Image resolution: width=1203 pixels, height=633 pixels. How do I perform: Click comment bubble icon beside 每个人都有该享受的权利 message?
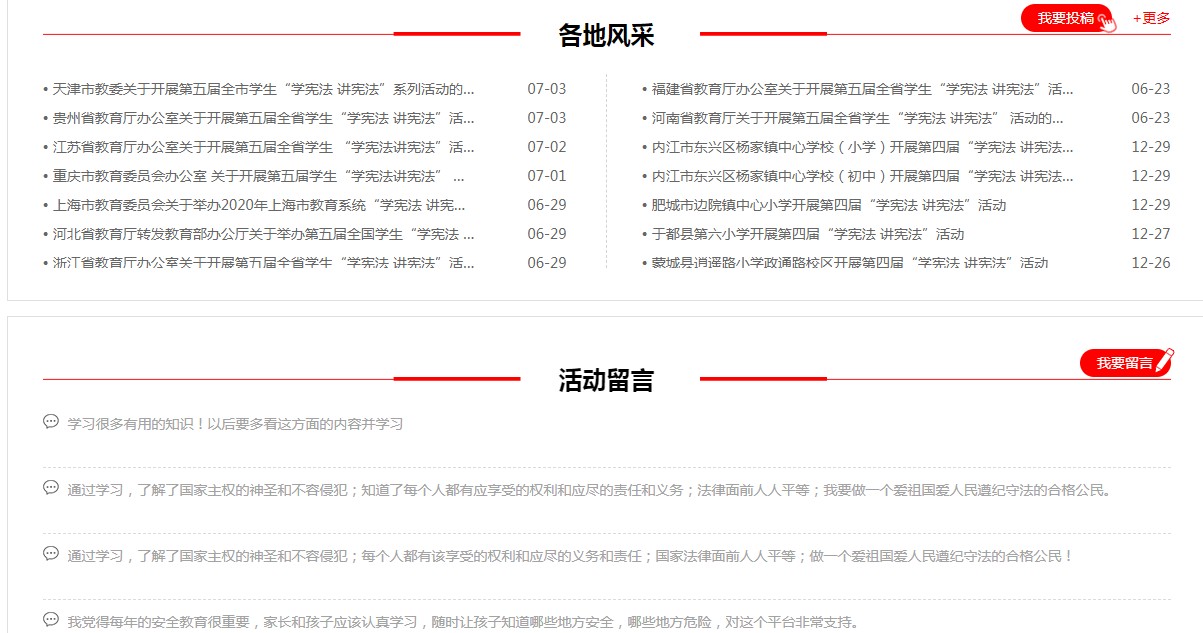coord(51,554)
